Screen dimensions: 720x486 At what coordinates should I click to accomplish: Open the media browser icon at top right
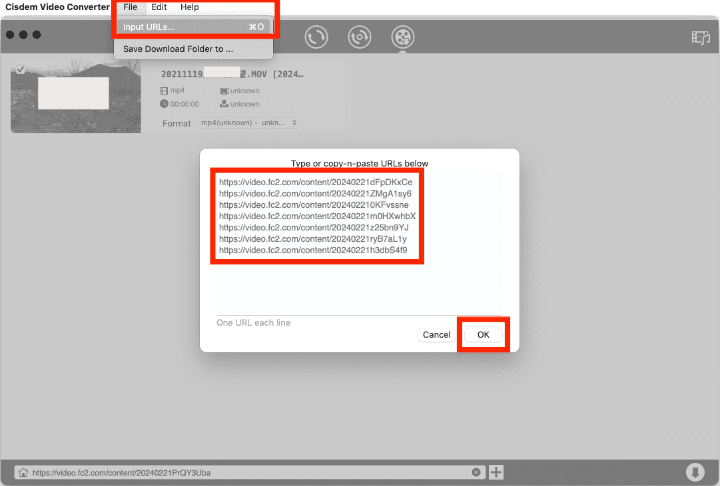coord(700,37)
